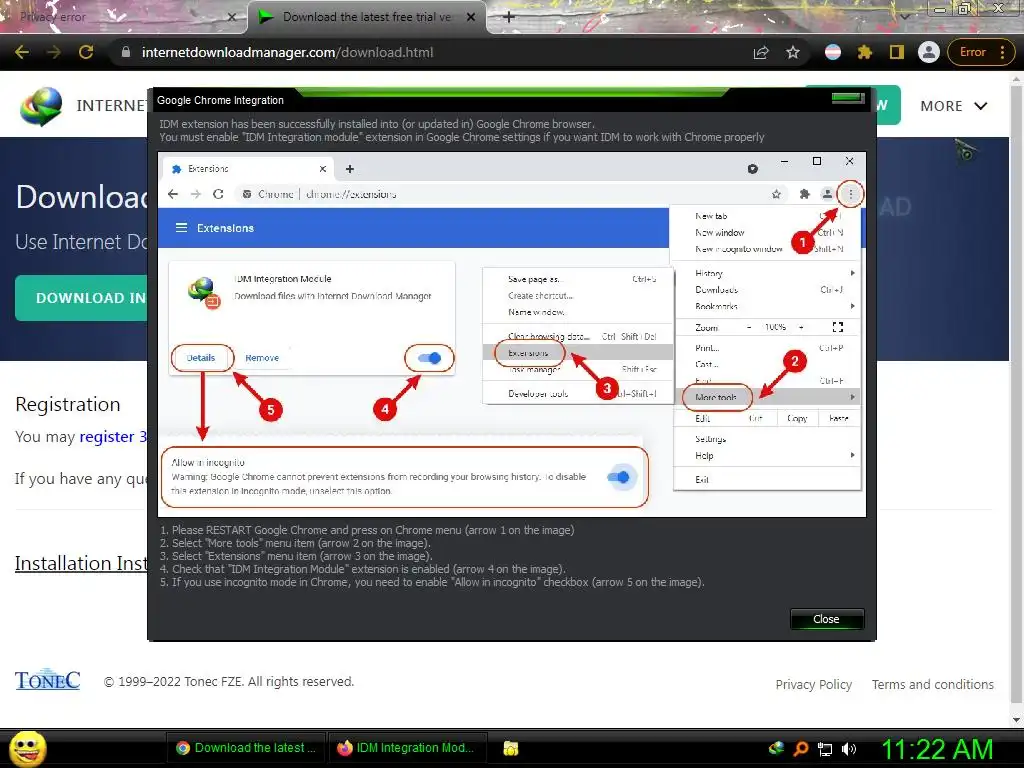Open the round striped extension icon
The width and height of the screenshot is (1024, 768).
833,52
